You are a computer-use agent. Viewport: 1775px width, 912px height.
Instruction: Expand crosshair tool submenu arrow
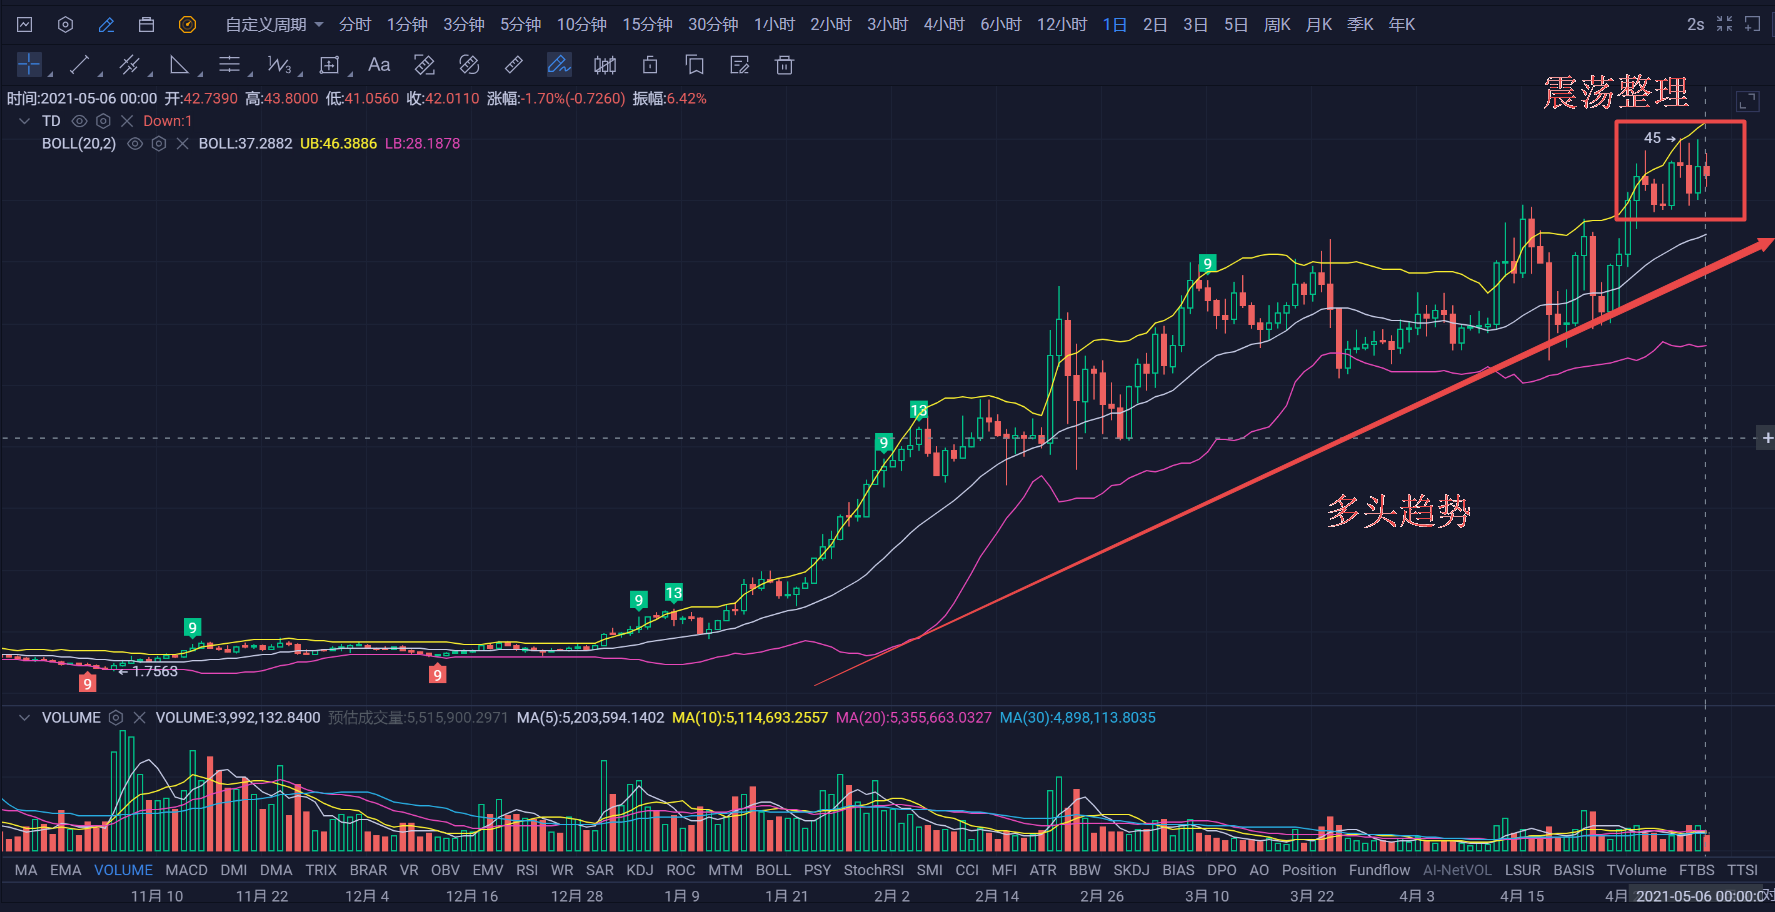50,73
